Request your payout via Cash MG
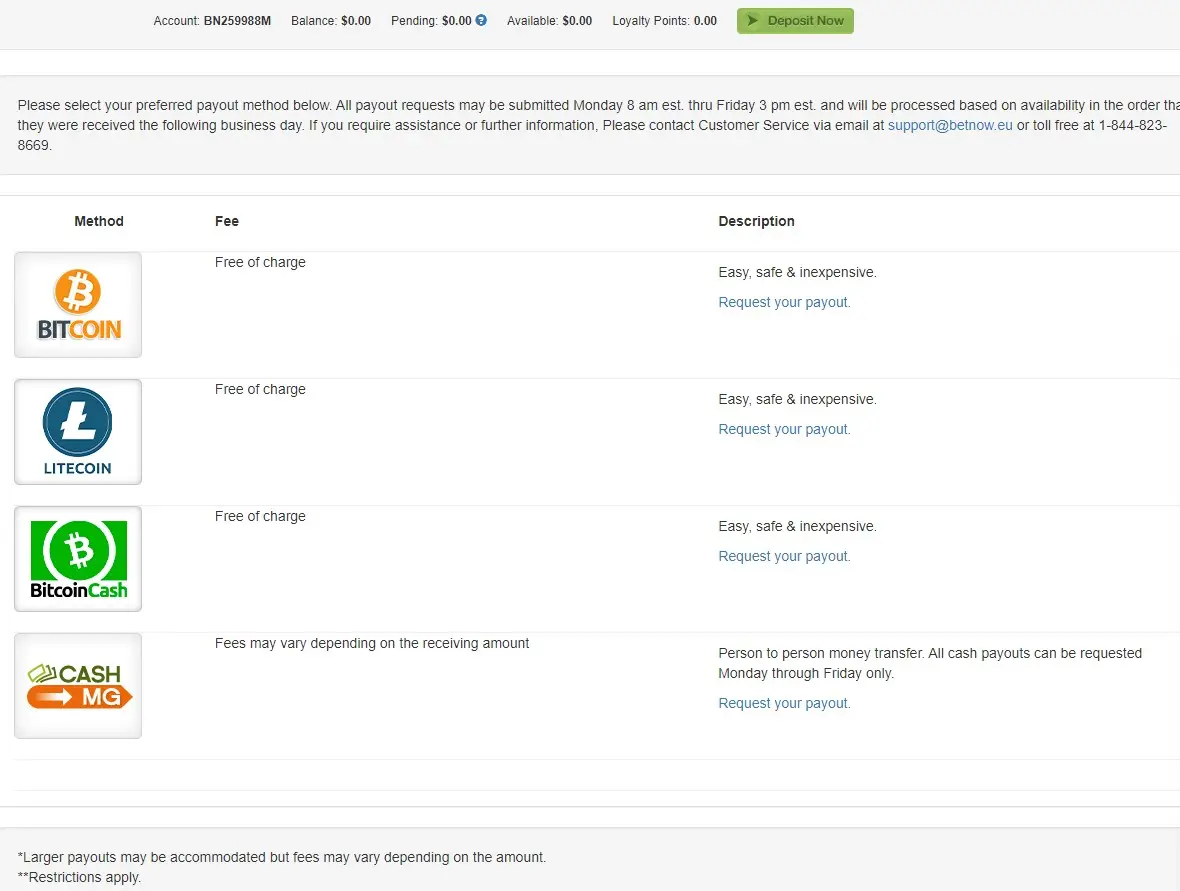 click(784, 703)
